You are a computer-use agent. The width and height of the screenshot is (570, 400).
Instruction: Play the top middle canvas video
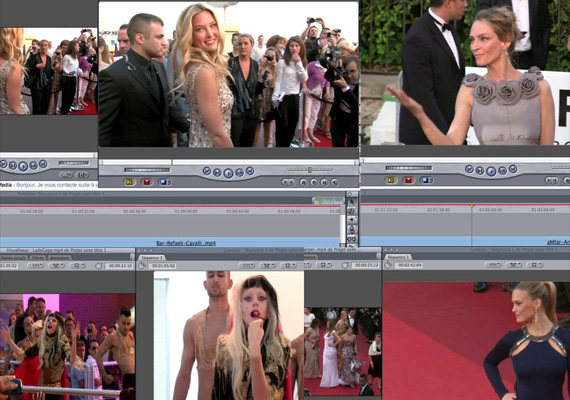(228, 173)
